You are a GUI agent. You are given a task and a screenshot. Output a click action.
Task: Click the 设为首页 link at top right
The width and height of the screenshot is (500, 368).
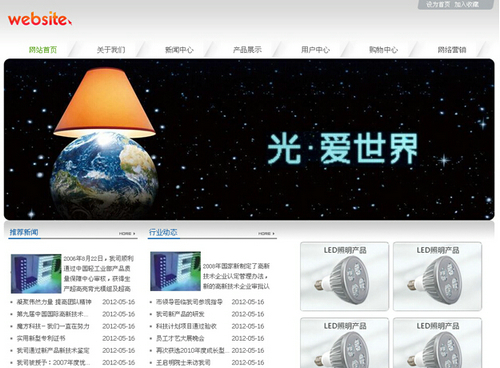coord(438,4)
